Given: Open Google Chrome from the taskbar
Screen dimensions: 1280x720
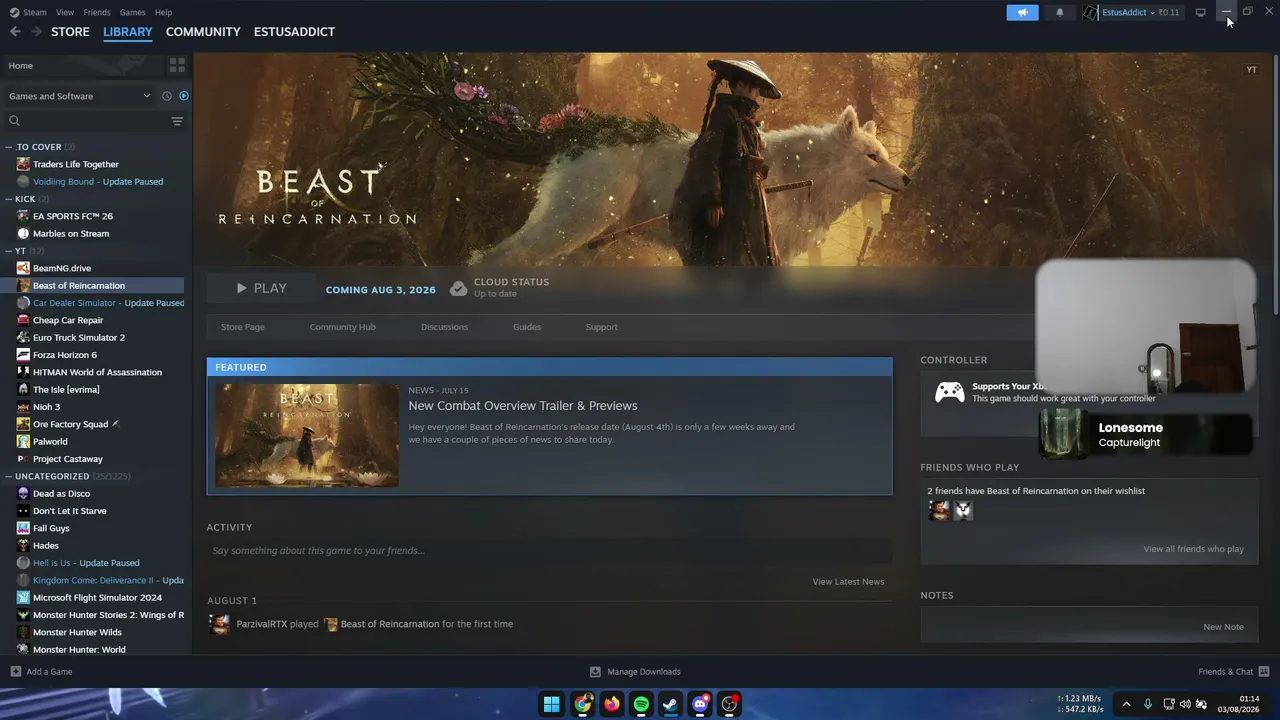Looking at the screenshot, I should 582,704.
